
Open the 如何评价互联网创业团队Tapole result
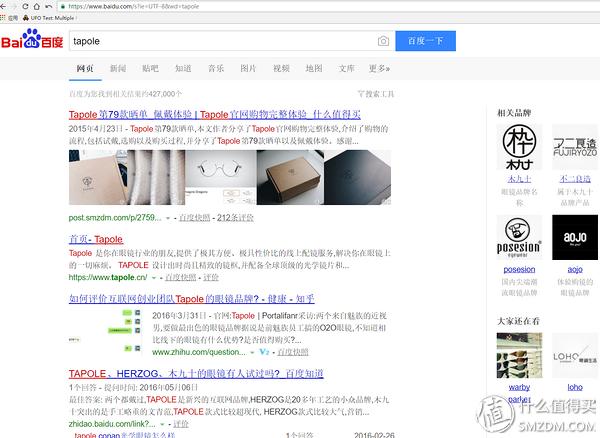[x=192, y=299]
